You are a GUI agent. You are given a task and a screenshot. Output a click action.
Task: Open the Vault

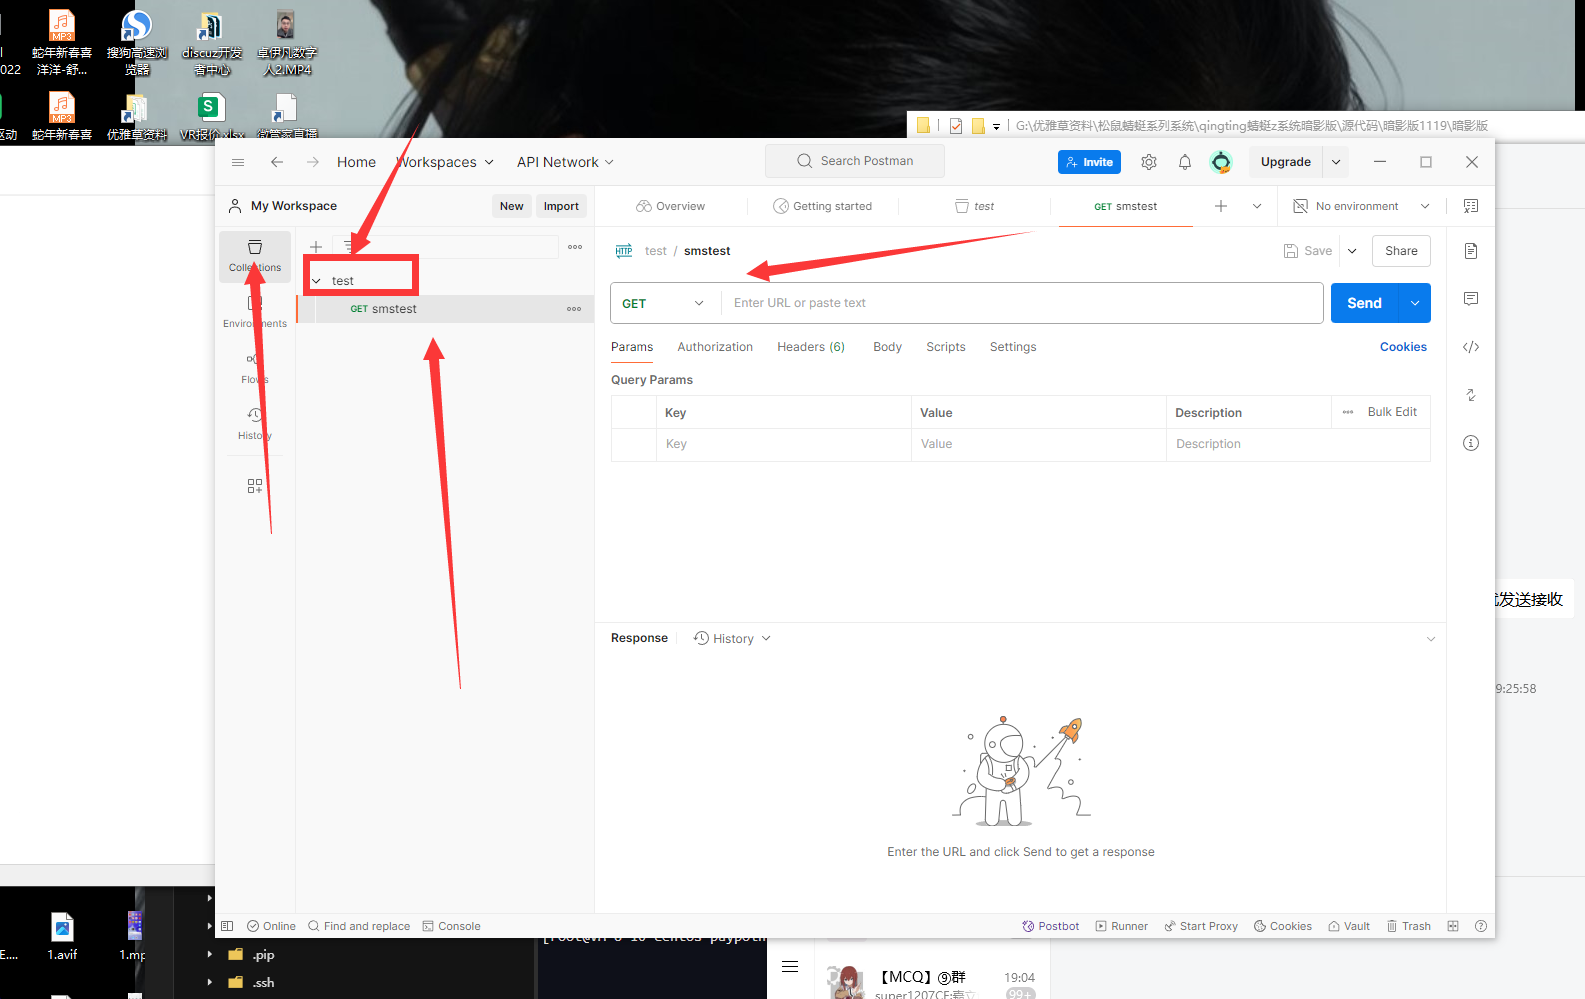point(1349,926)
